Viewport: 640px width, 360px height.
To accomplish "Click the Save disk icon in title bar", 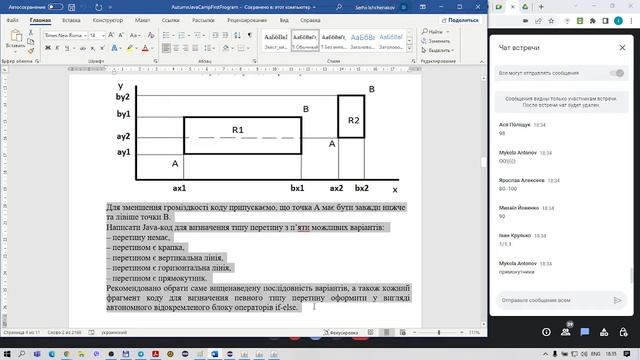I will [71, 7].
